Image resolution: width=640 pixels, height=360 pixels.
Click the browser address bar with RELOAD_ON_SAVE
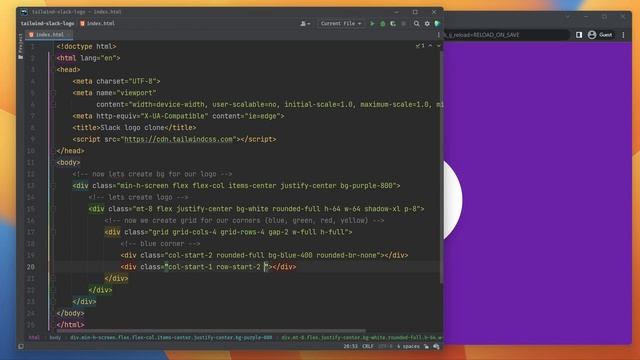click(x=506, y=35)
